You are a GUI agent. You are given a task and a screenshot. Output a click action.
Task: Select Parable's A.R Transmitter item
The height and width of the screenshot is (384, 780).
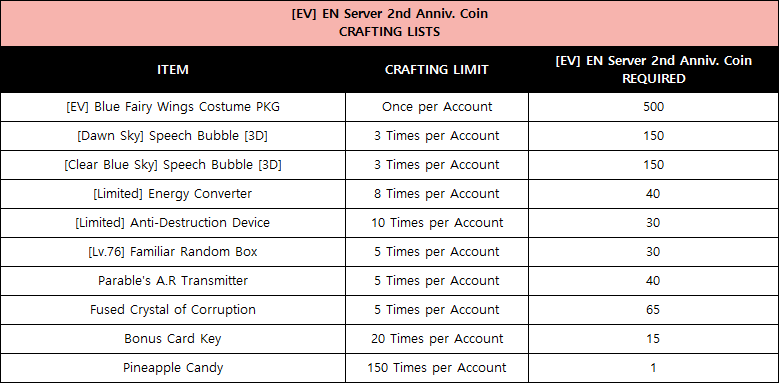[173, 281]
